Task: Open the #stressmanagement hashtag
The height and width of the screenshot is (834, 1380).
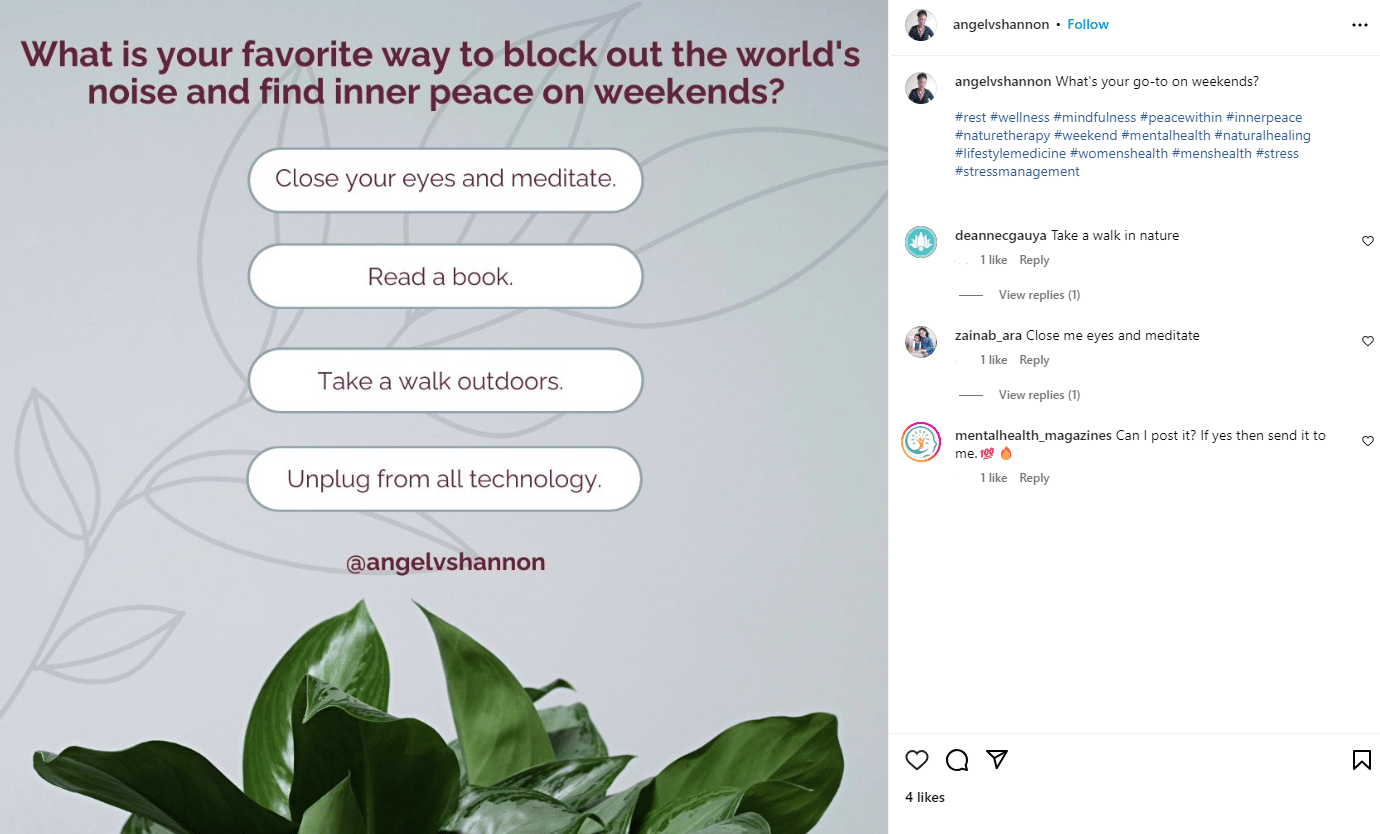Action: point(1017,171)
